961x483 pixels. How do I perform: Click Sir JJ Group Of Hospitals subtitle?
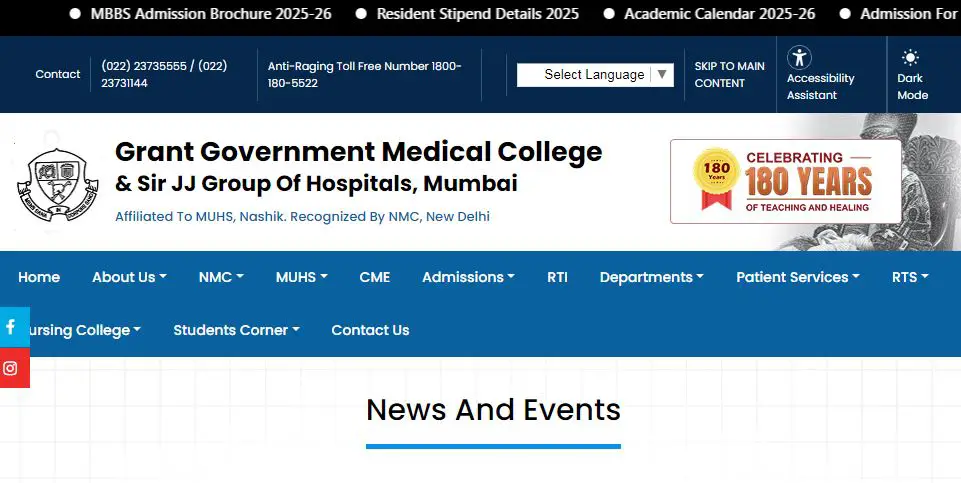[x=316, y=183]
